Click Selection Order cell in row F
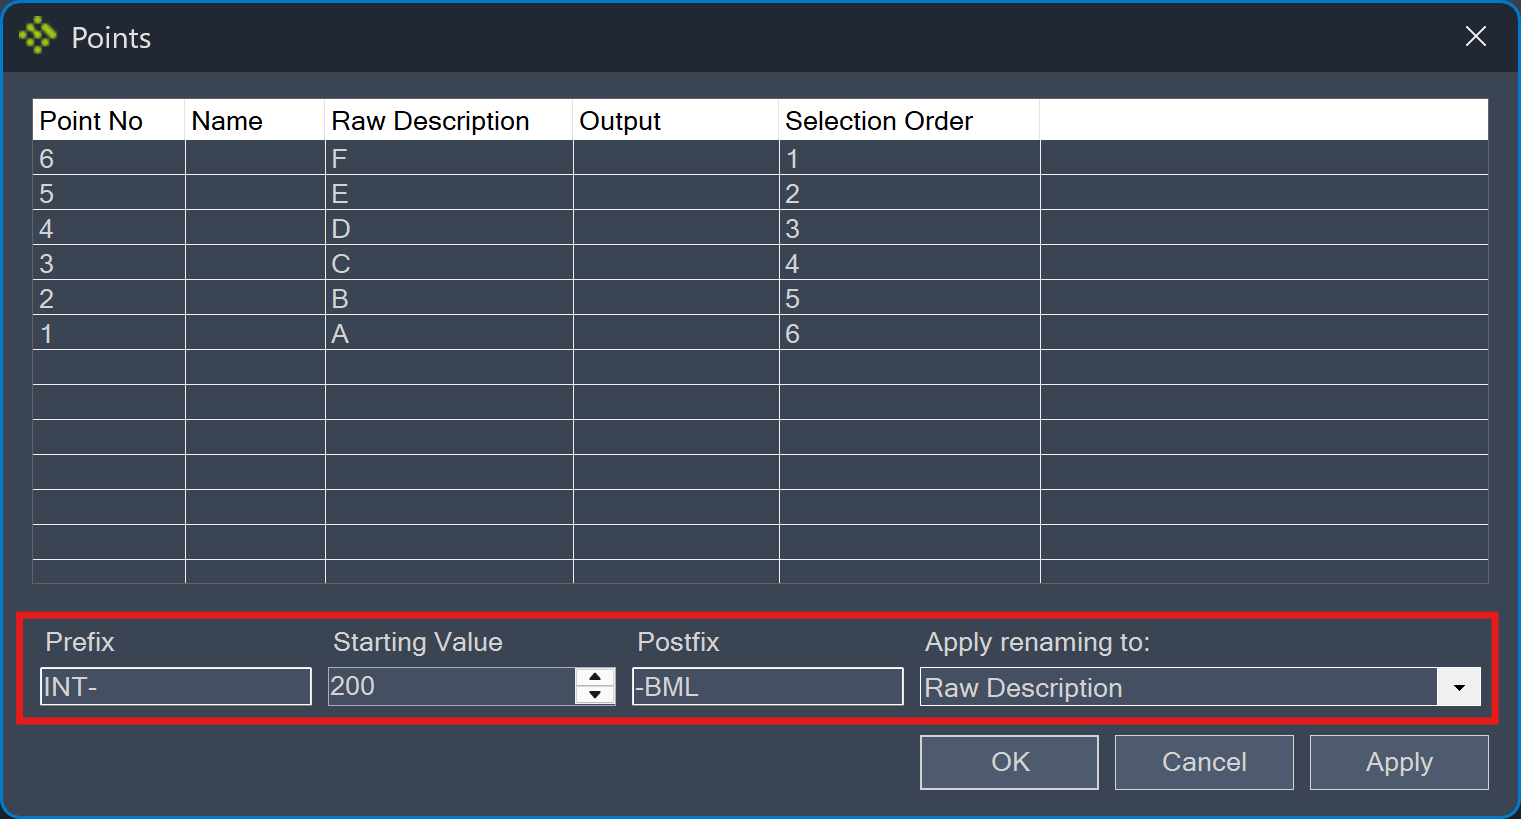This screenshot has height=819, width=1521. click(909, 158)
